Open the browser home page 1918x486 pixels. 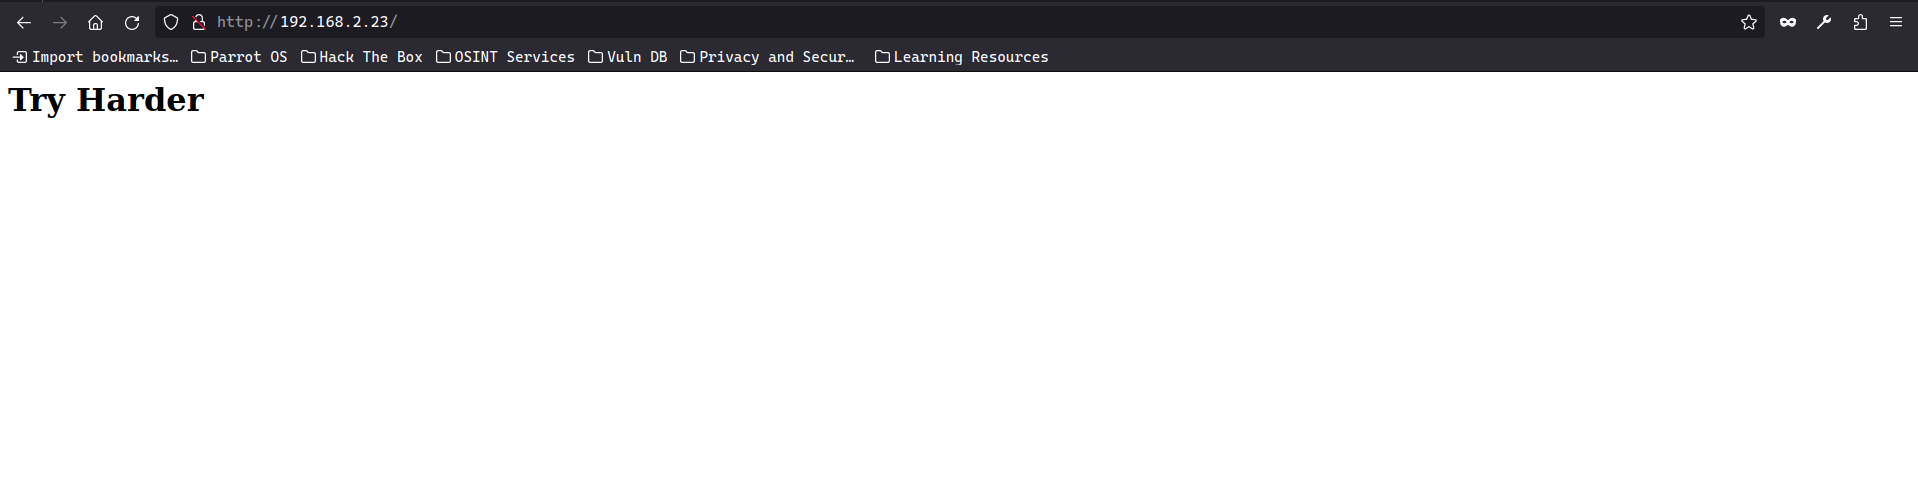pos(95,22)
